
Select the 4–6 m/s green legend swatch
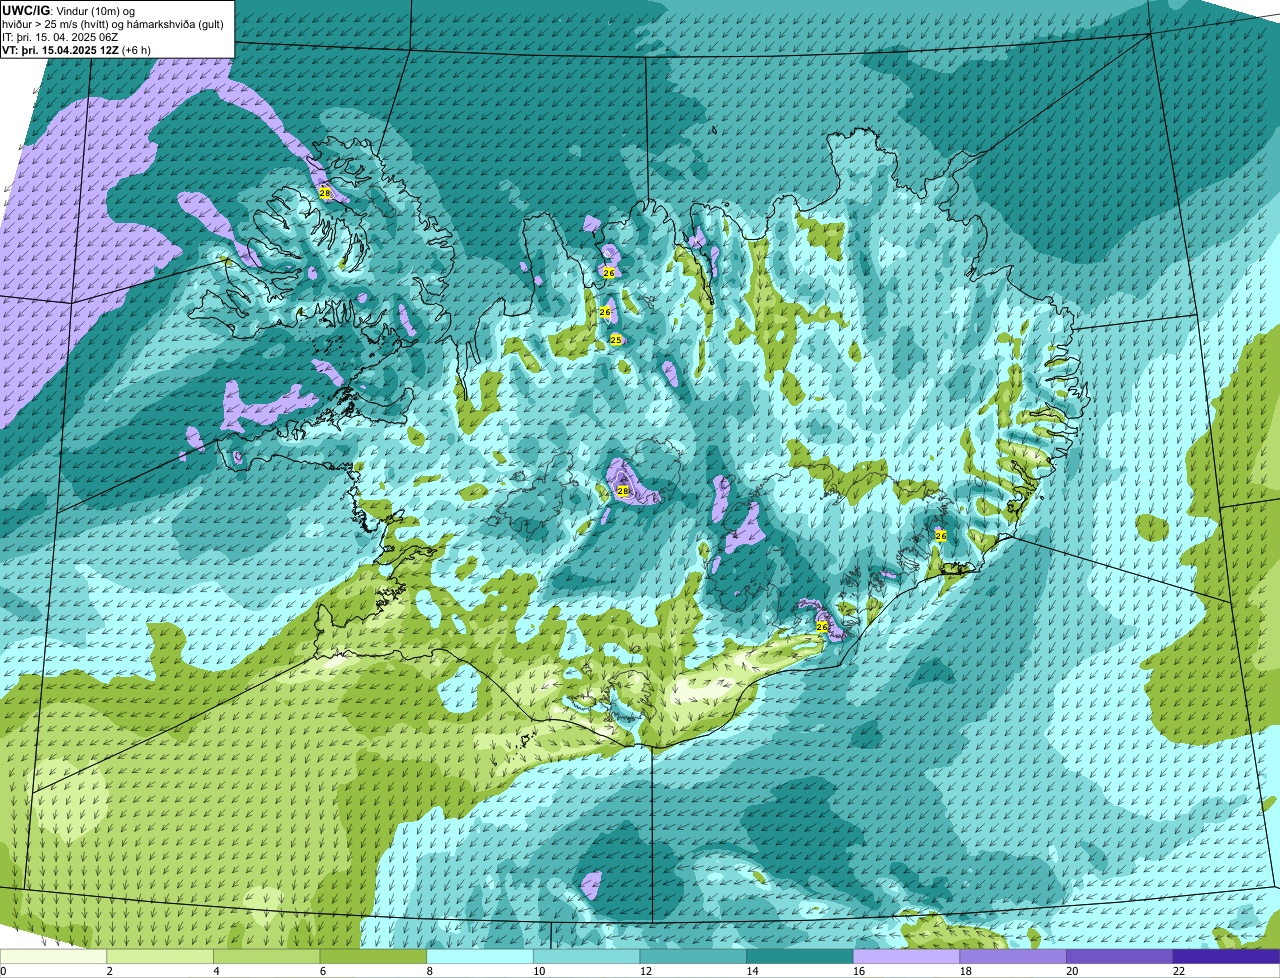click(267, 957)
